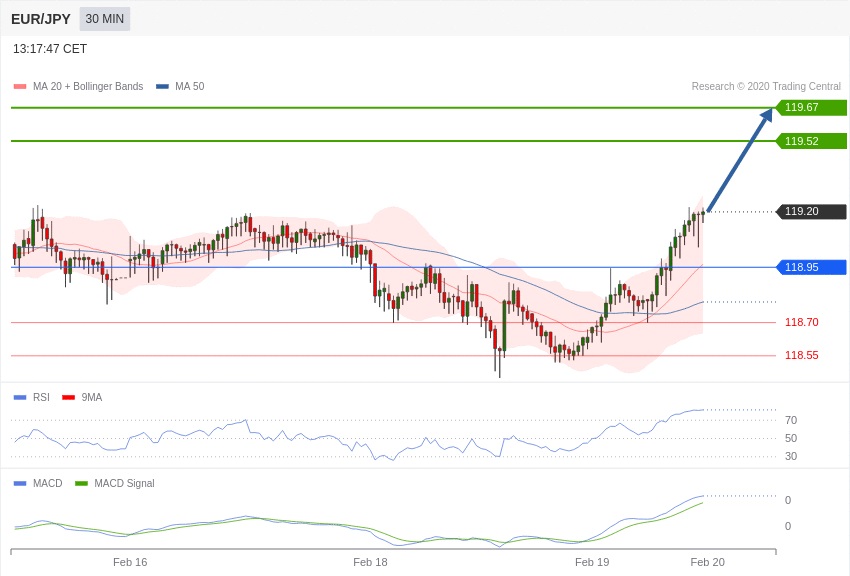Click the 118.70 support price label
850x576 pixels.
802,322
